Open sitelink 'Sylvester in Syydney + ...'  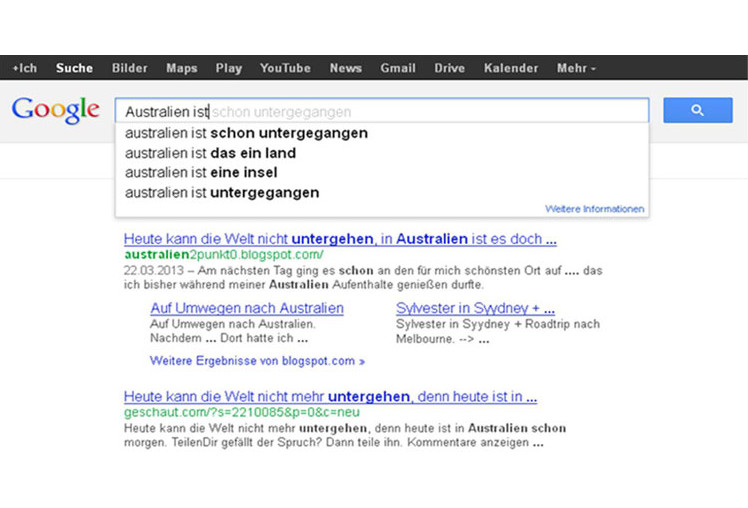pyautogui.click(x=475, y=308)
